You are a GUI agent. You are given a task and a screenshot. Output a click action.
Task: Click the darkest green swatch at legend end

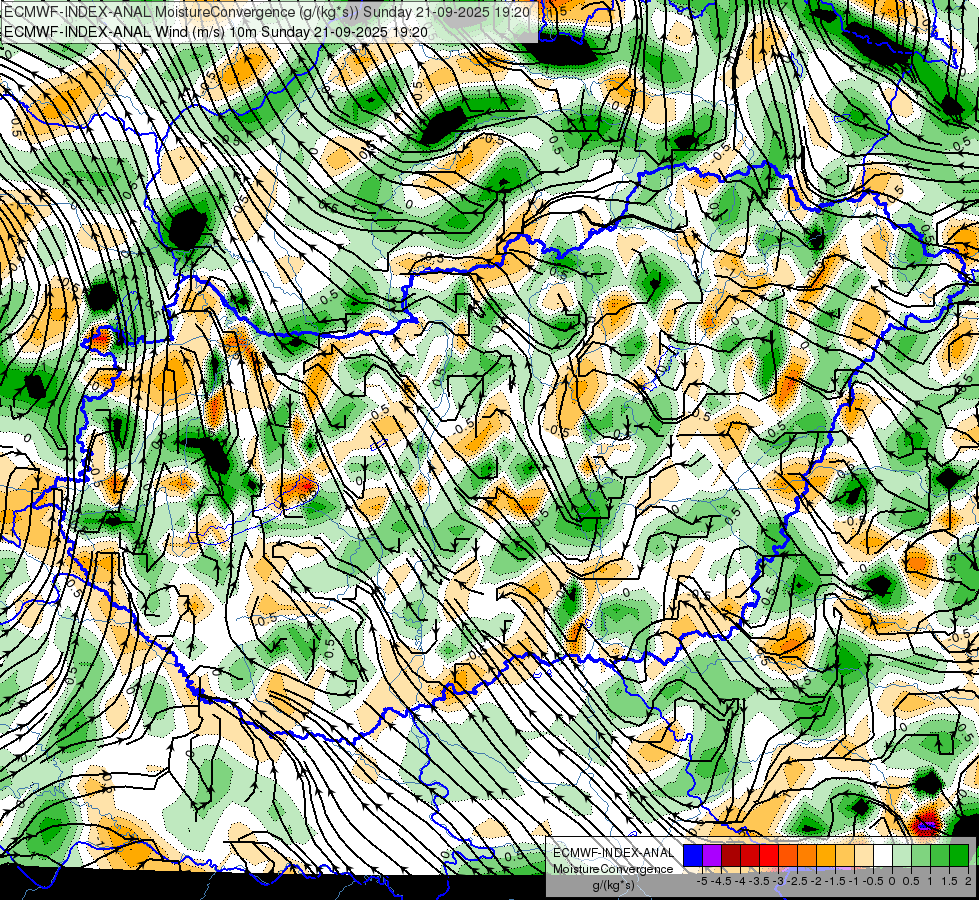coord(959,855)
